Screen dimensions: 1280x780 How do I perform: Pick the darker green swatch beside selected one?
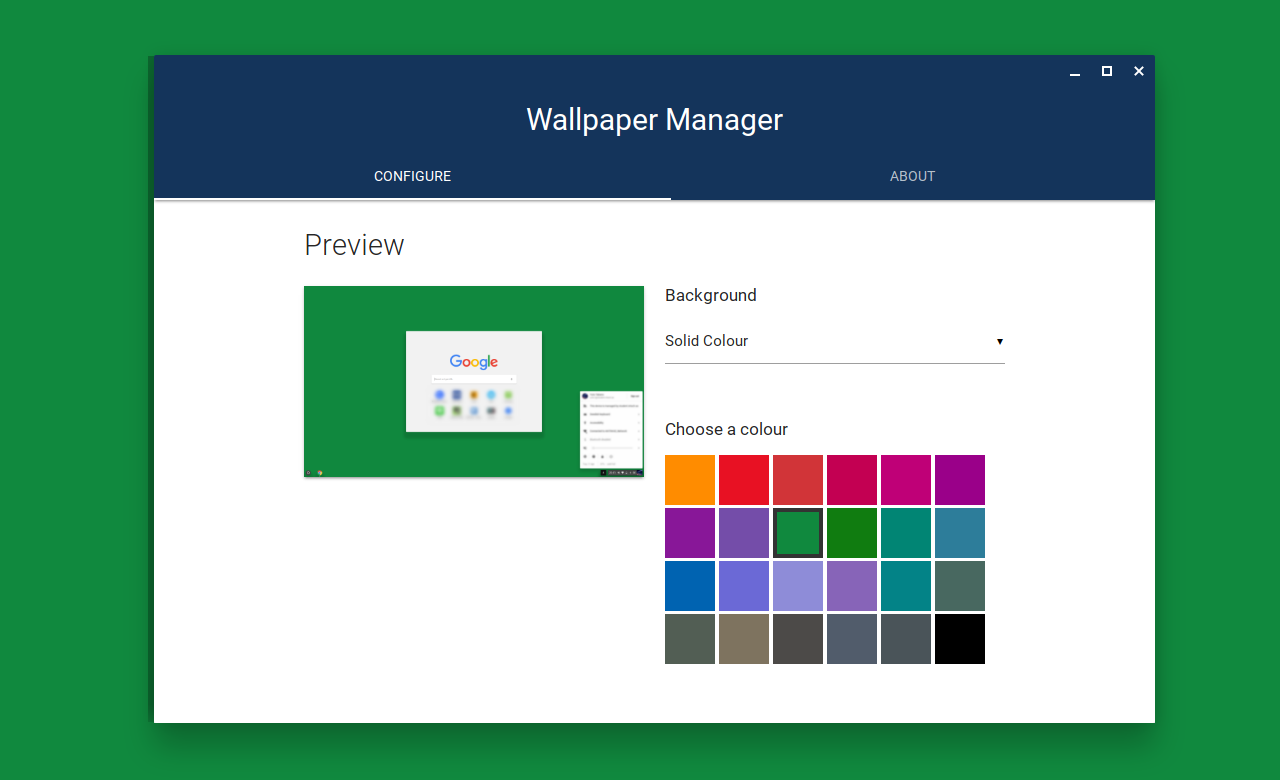(852, 533)
